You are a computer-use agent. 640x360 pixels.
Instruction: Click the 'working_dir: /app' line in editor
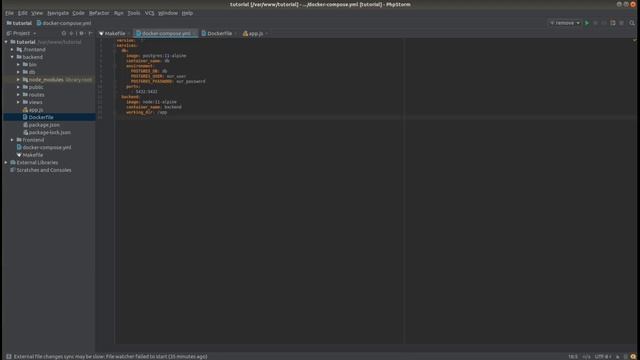pyautogui.click(x=147, y=112)
